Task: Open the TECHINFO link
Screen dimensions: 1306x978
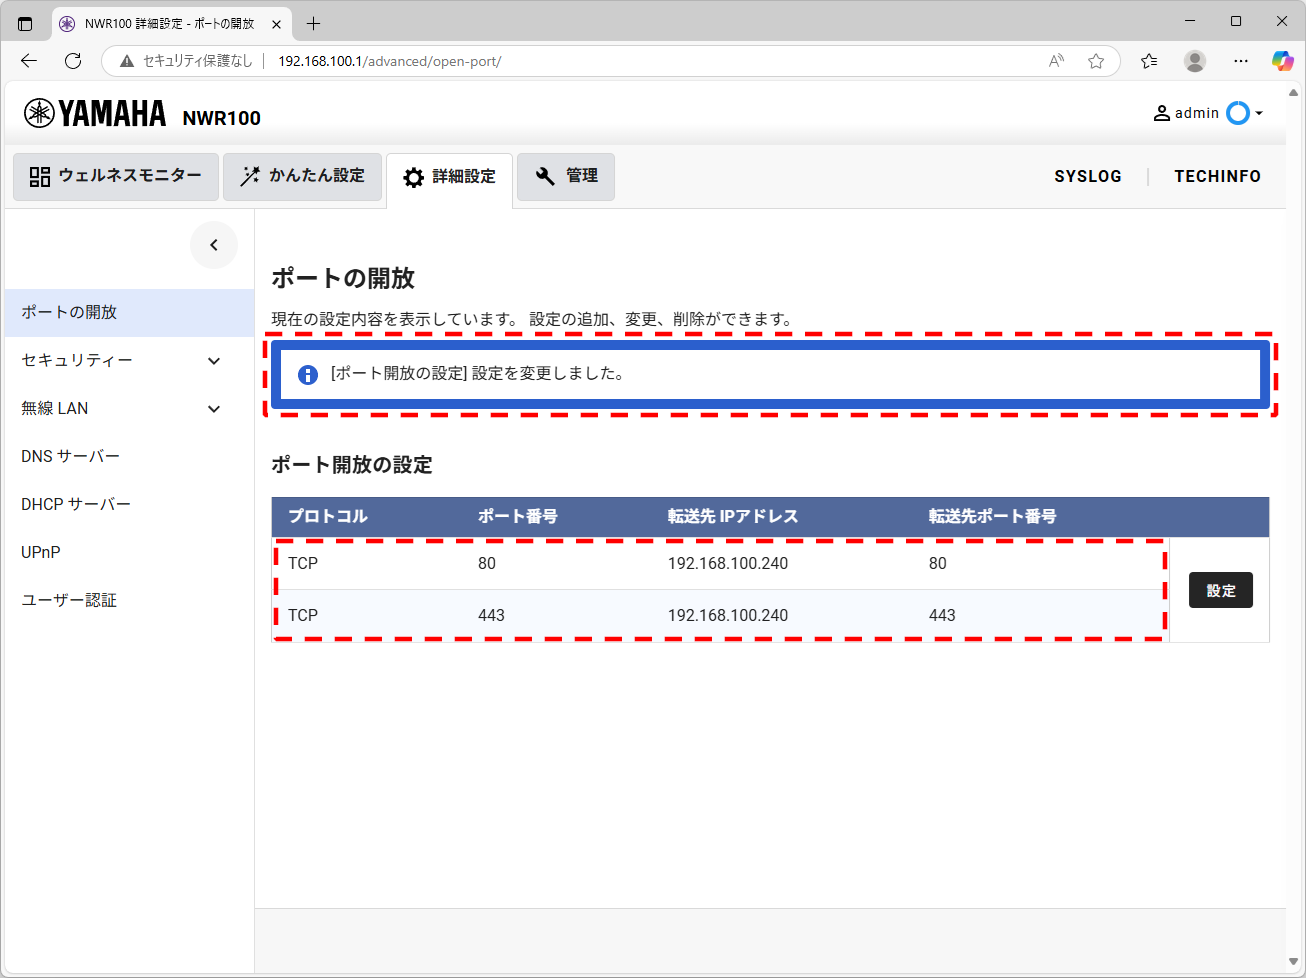Action: 1217,176
